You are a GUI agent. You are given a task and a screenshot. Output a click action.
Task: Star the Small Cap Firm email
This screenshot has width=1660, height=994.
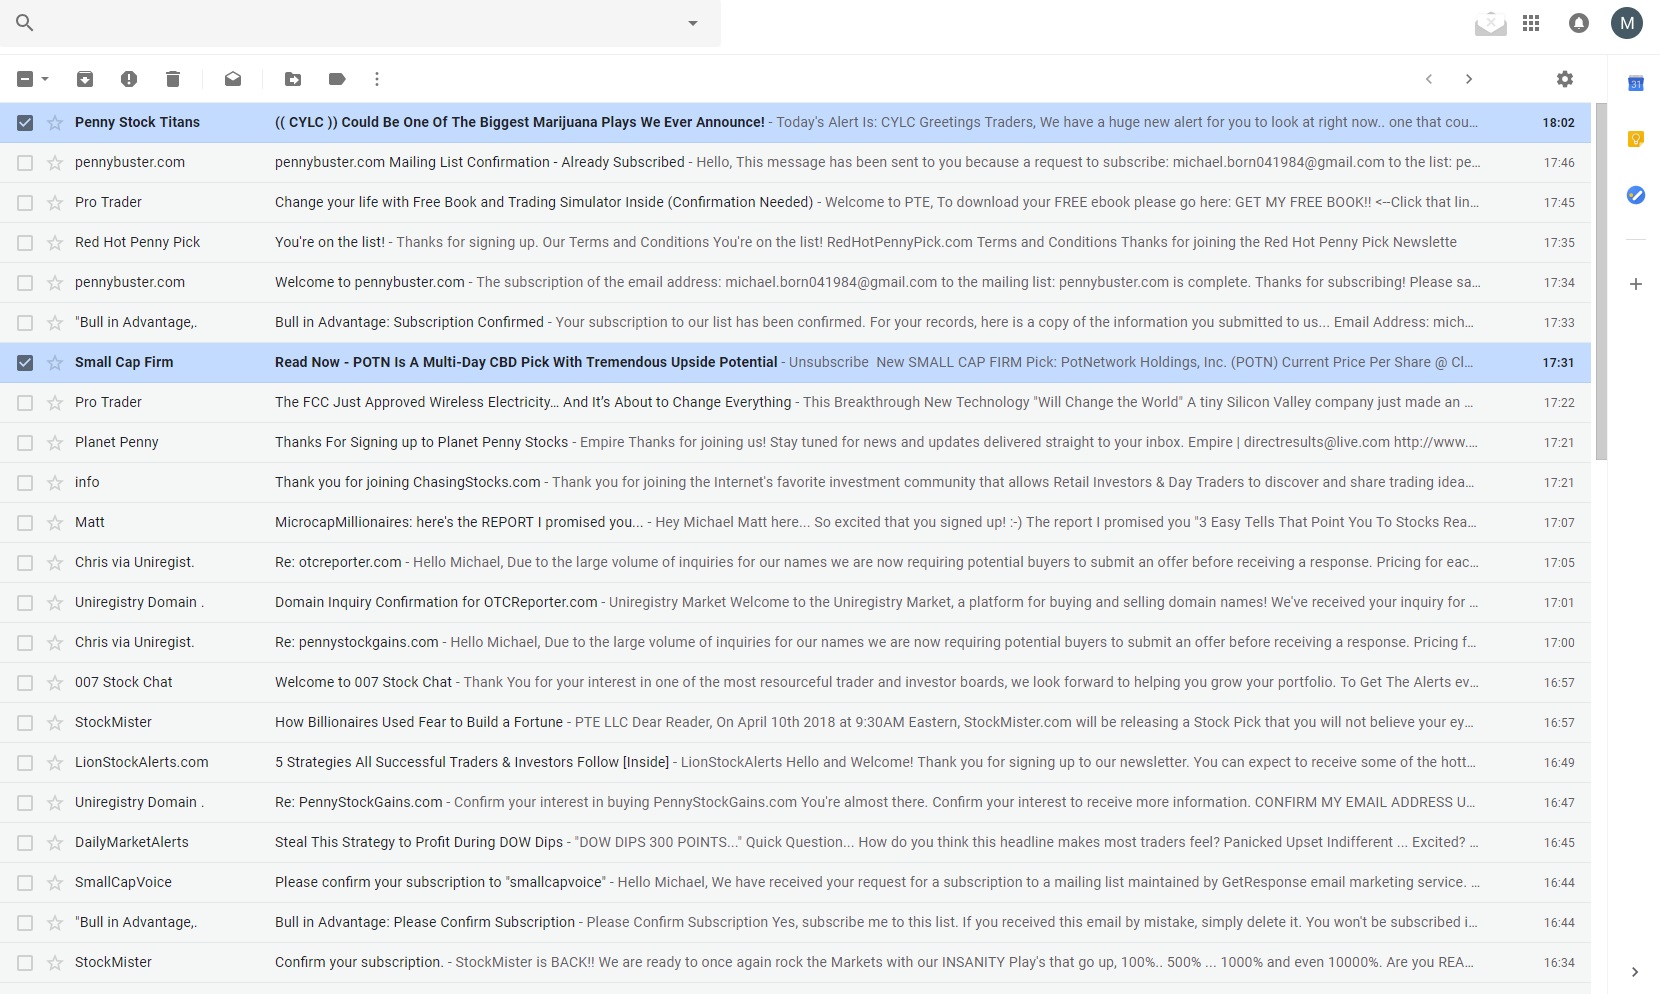pos(55,363)
